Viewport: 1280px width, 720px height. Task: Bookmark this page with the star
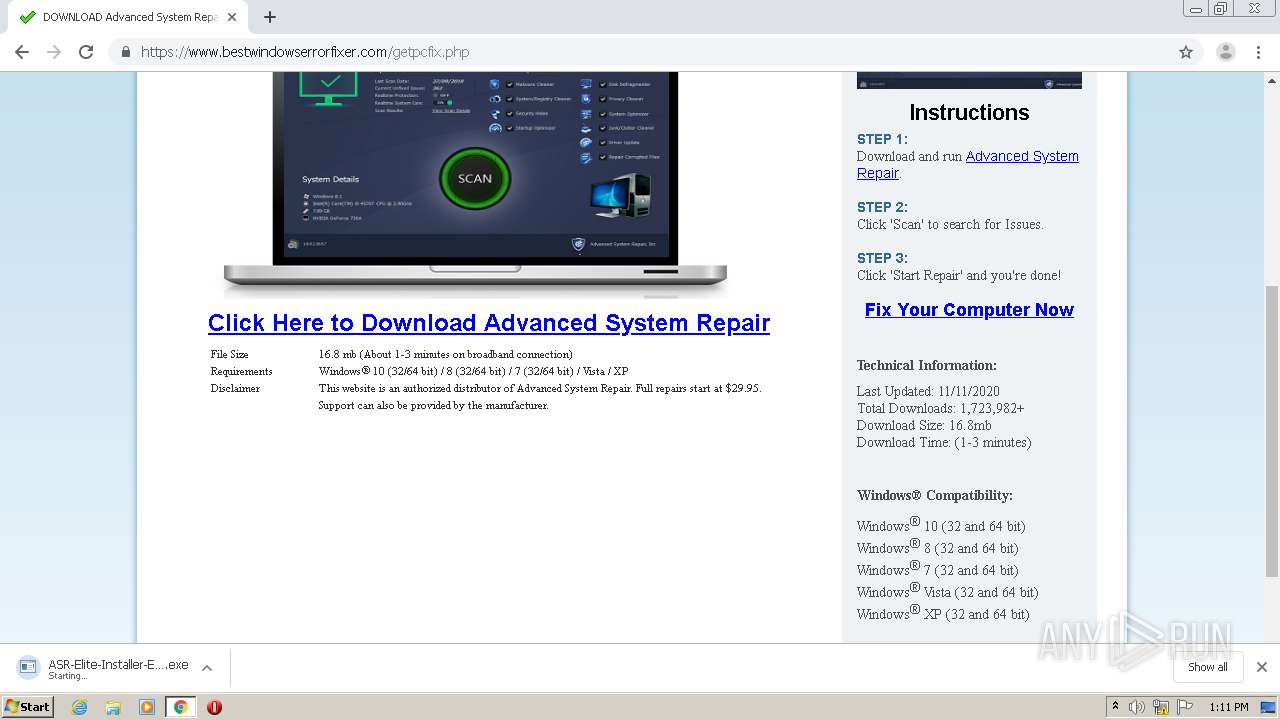point(1186,52)
